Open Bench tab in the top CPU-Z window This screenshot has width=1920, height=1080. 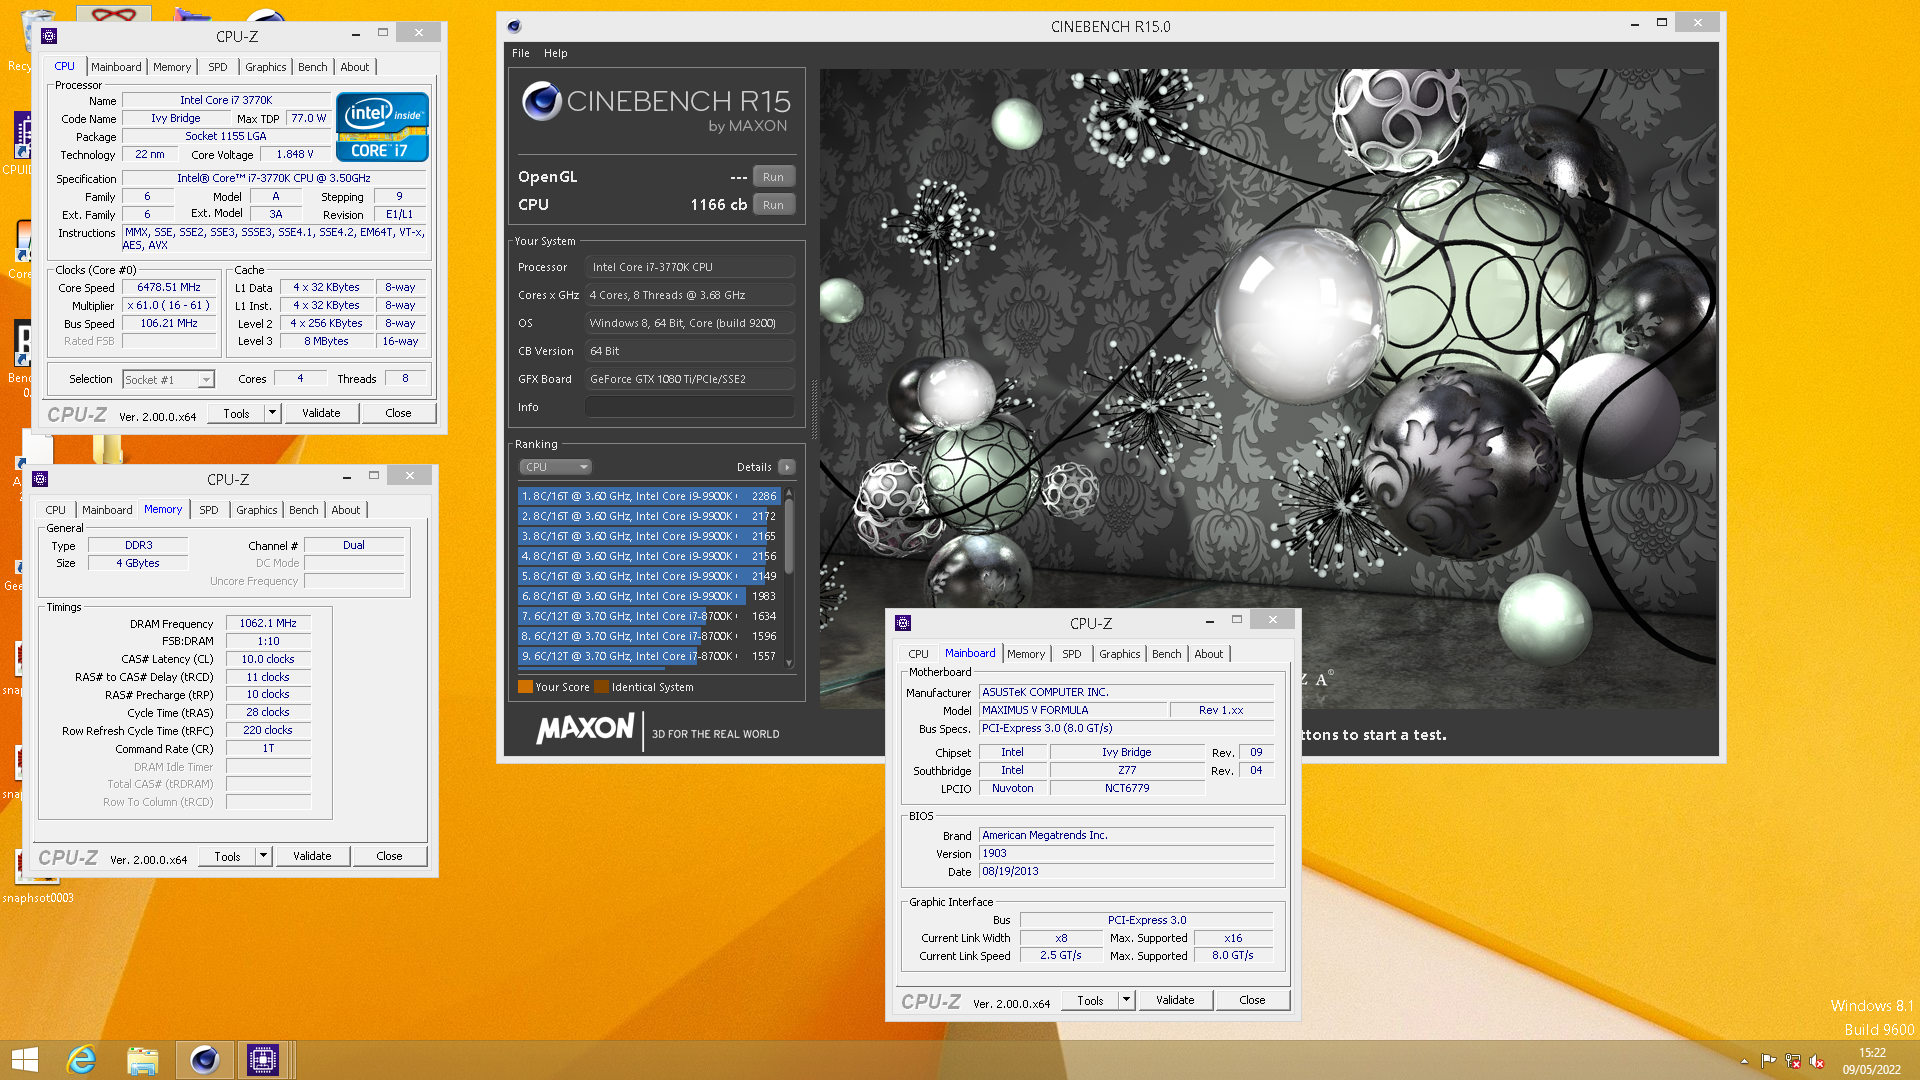312,67
